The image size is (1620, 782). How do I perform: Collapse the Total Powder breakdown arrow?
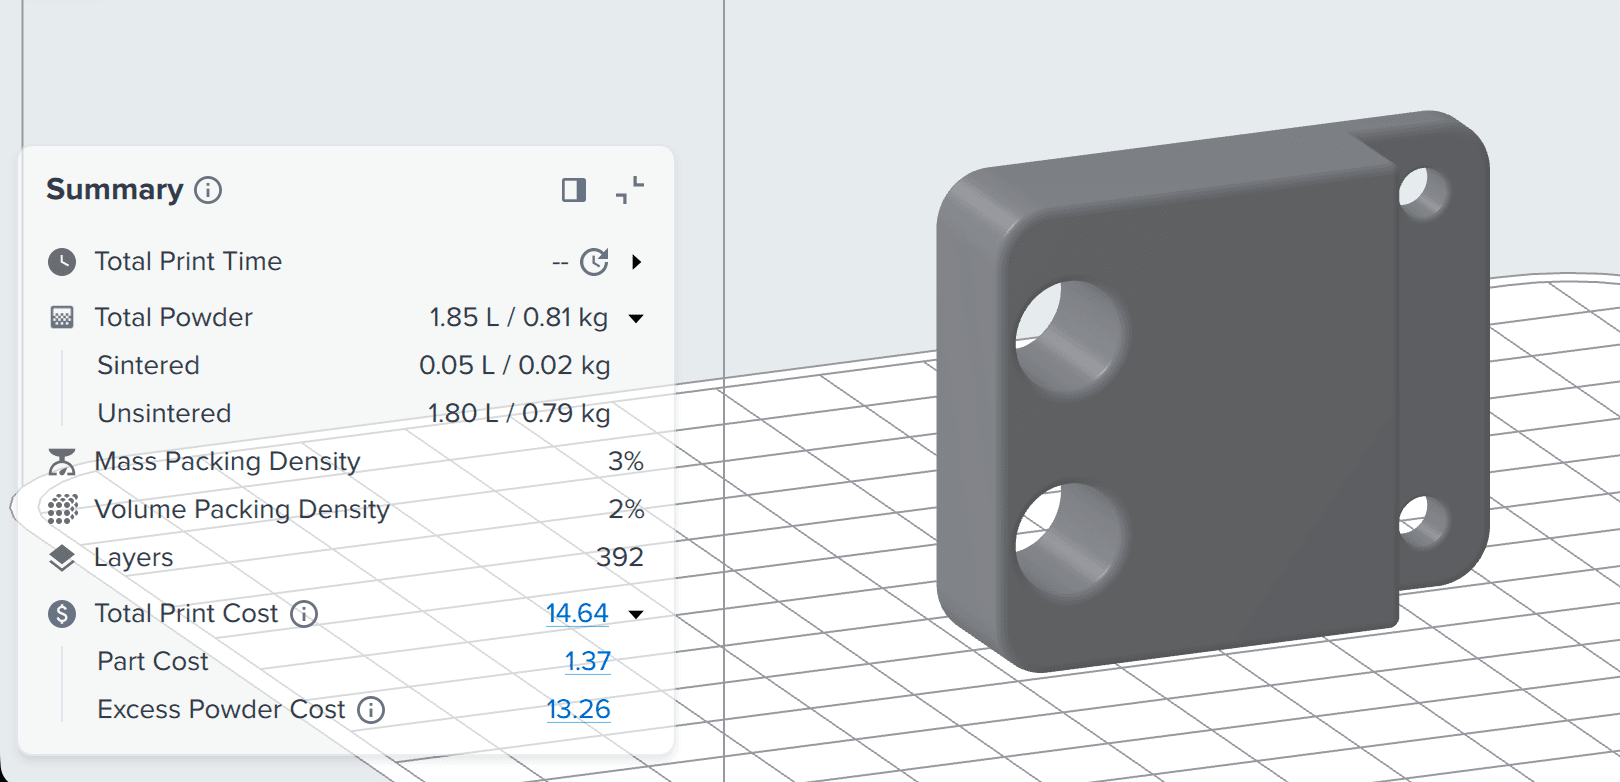(x=636, y=319)
